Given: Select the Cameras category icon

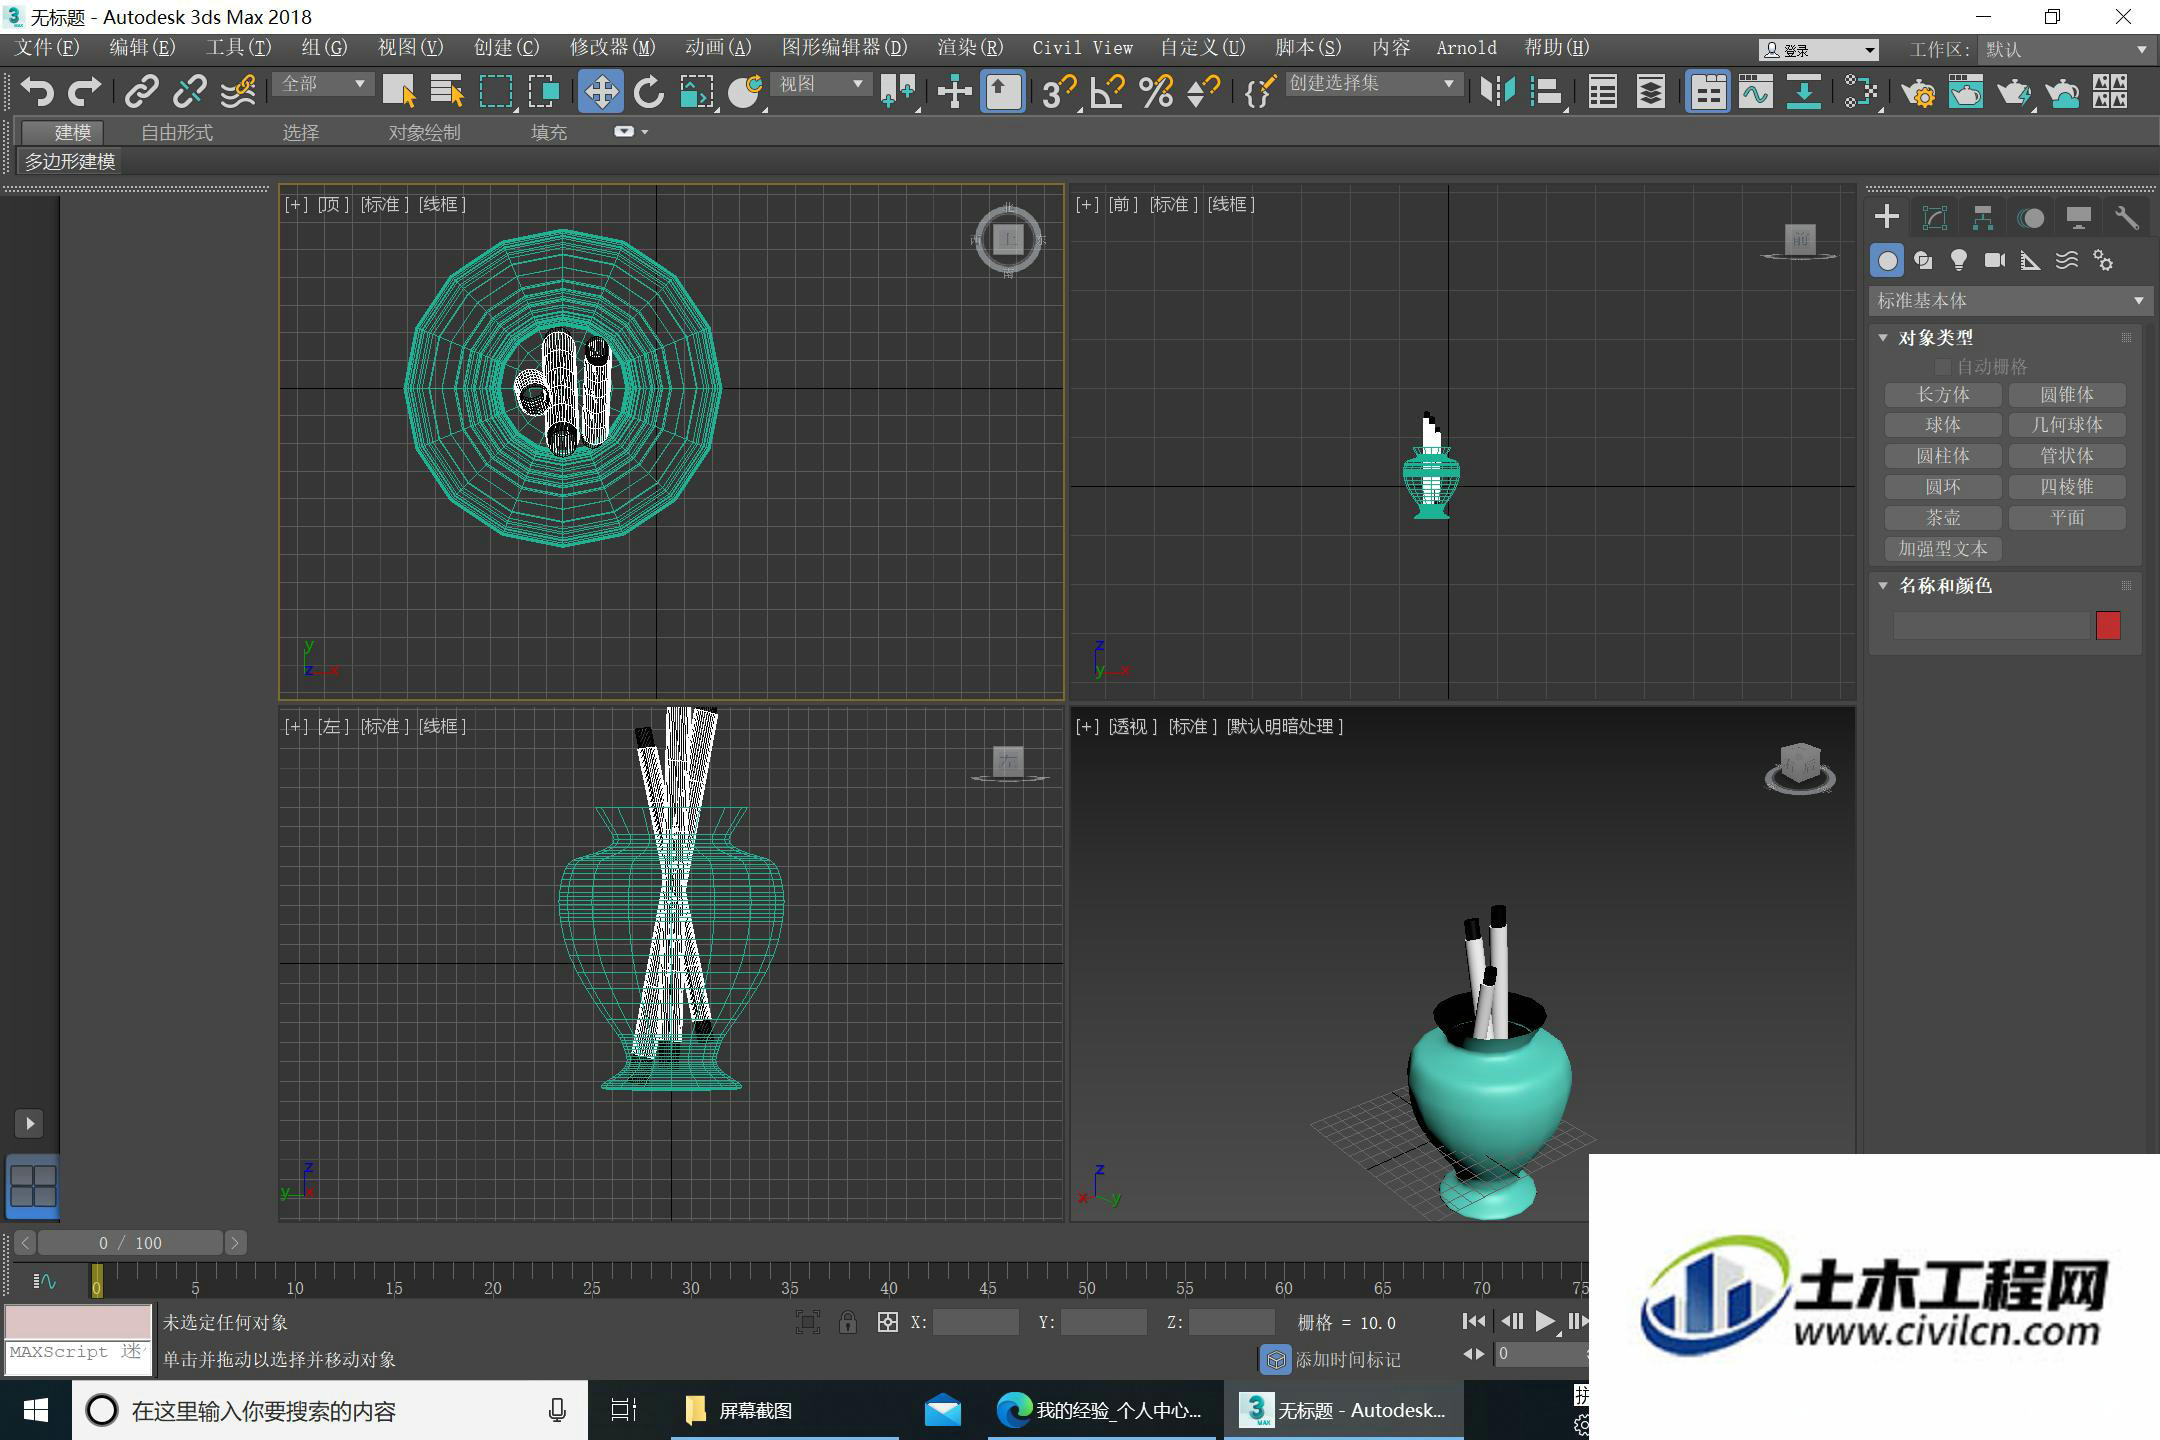Looking at the screenshot, I should (1995, 261).
